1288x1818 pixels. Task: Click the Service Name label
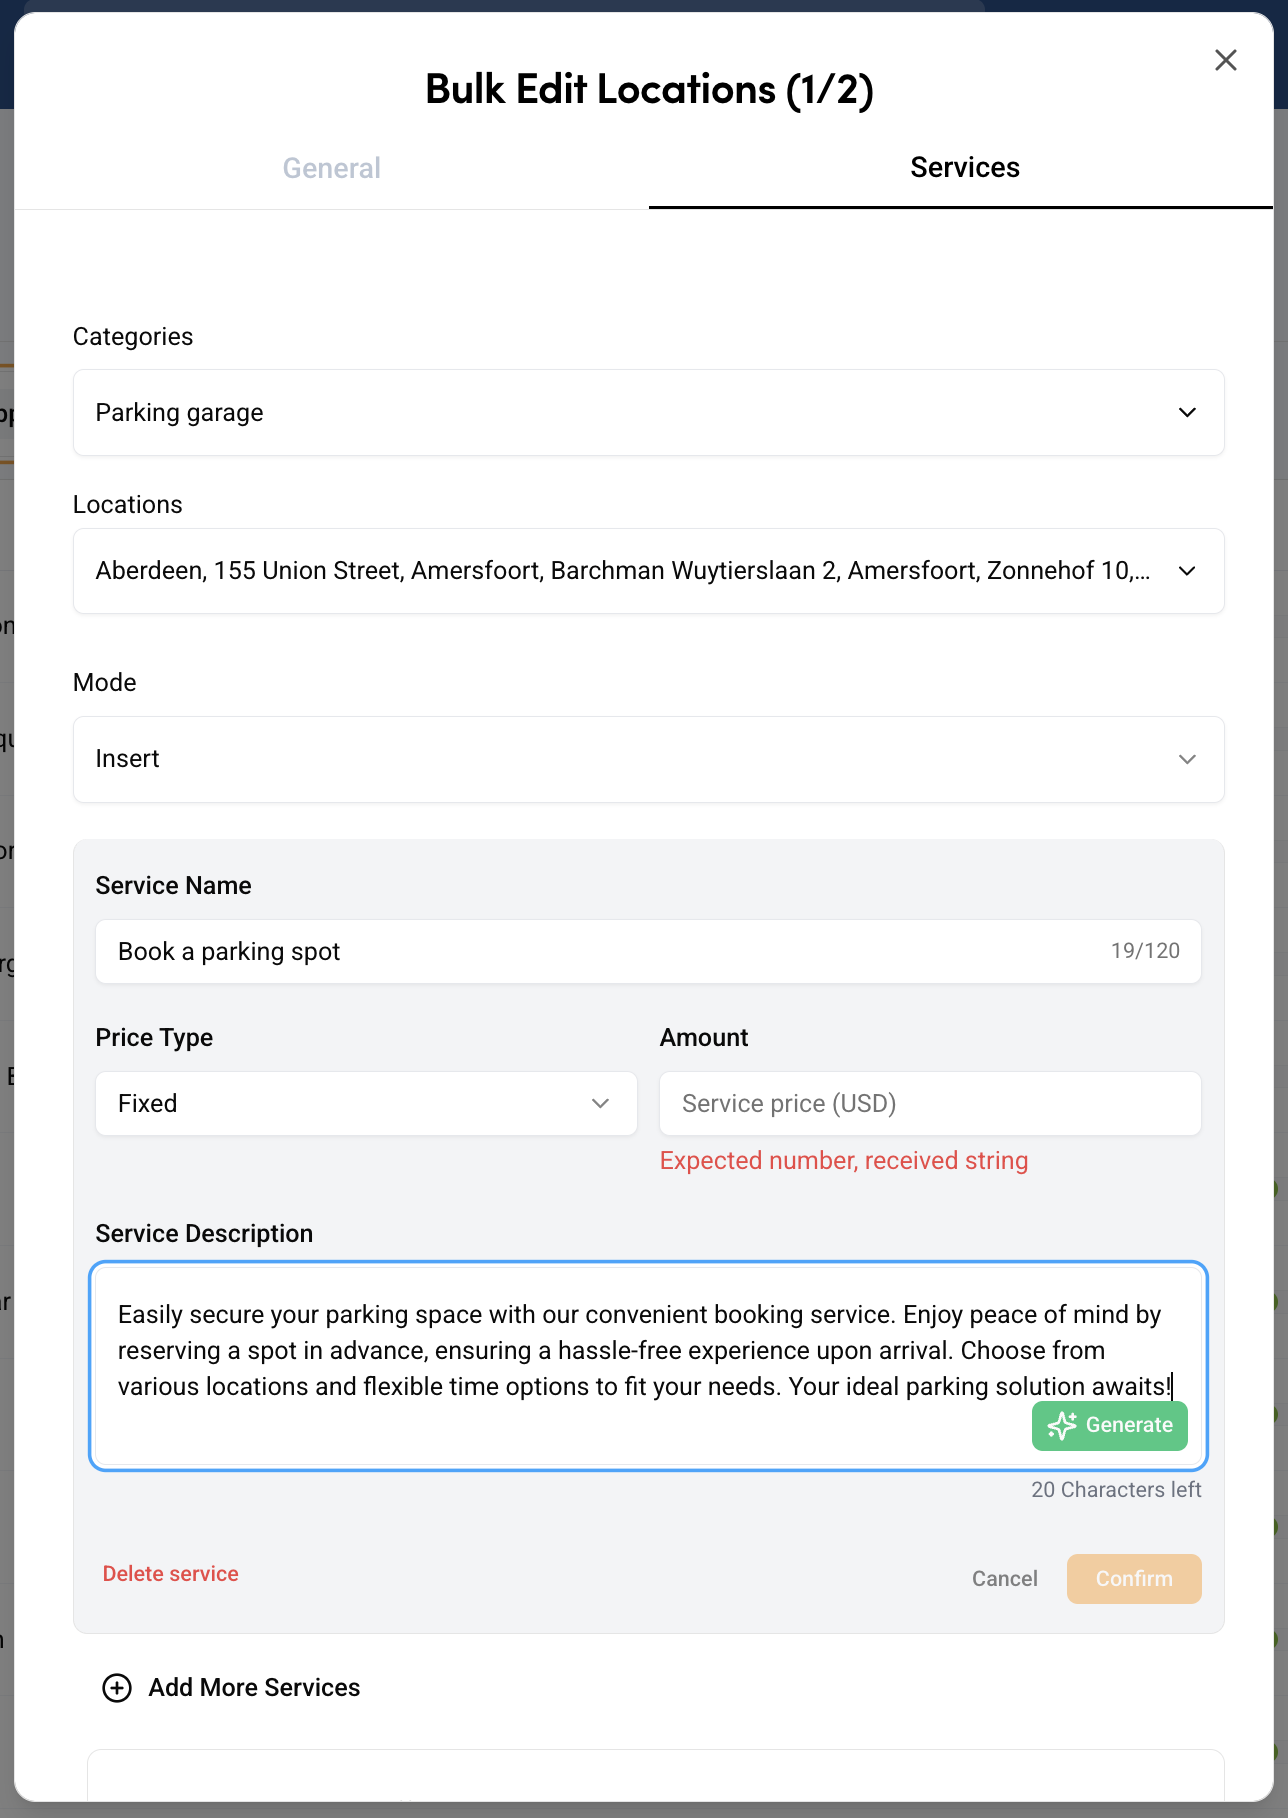click(x=173, y=885)
